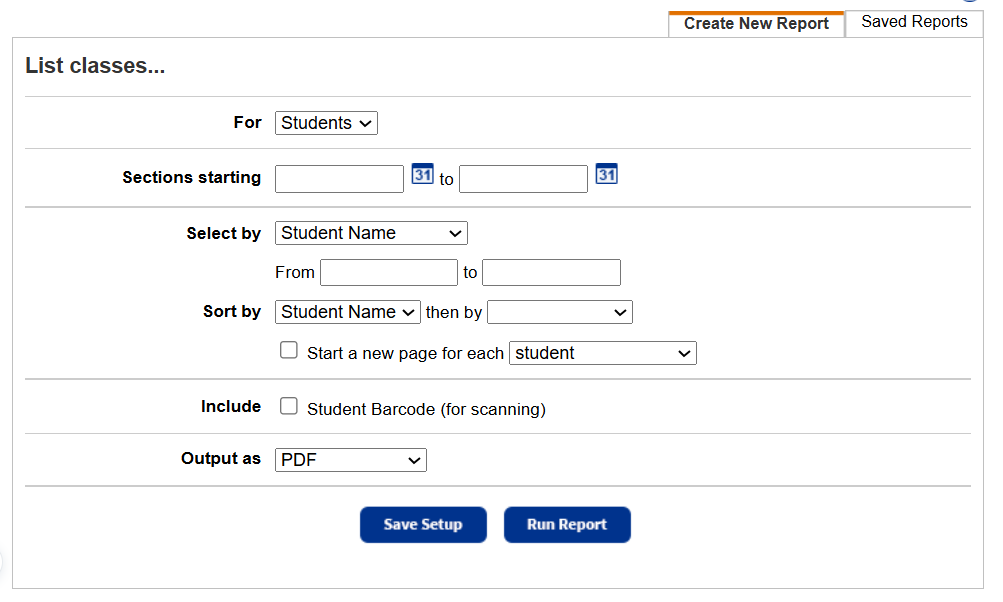This screenshot has height=602, width=1003.
Task: Open the Sort by dropdown
Action: point(347,311)
